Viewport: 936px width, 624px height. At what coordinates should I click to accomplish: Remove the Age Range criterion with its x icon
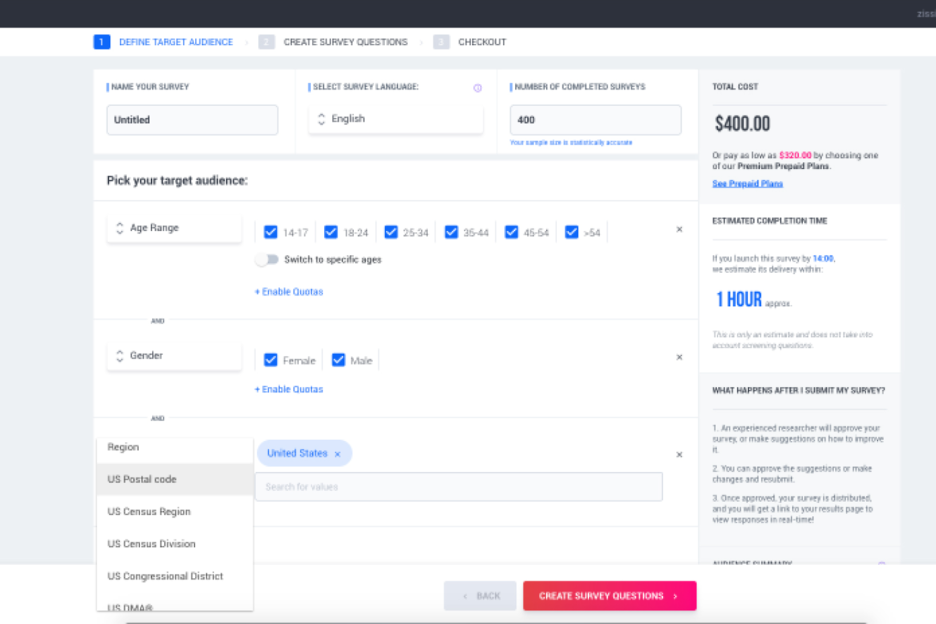pos(679,229)
